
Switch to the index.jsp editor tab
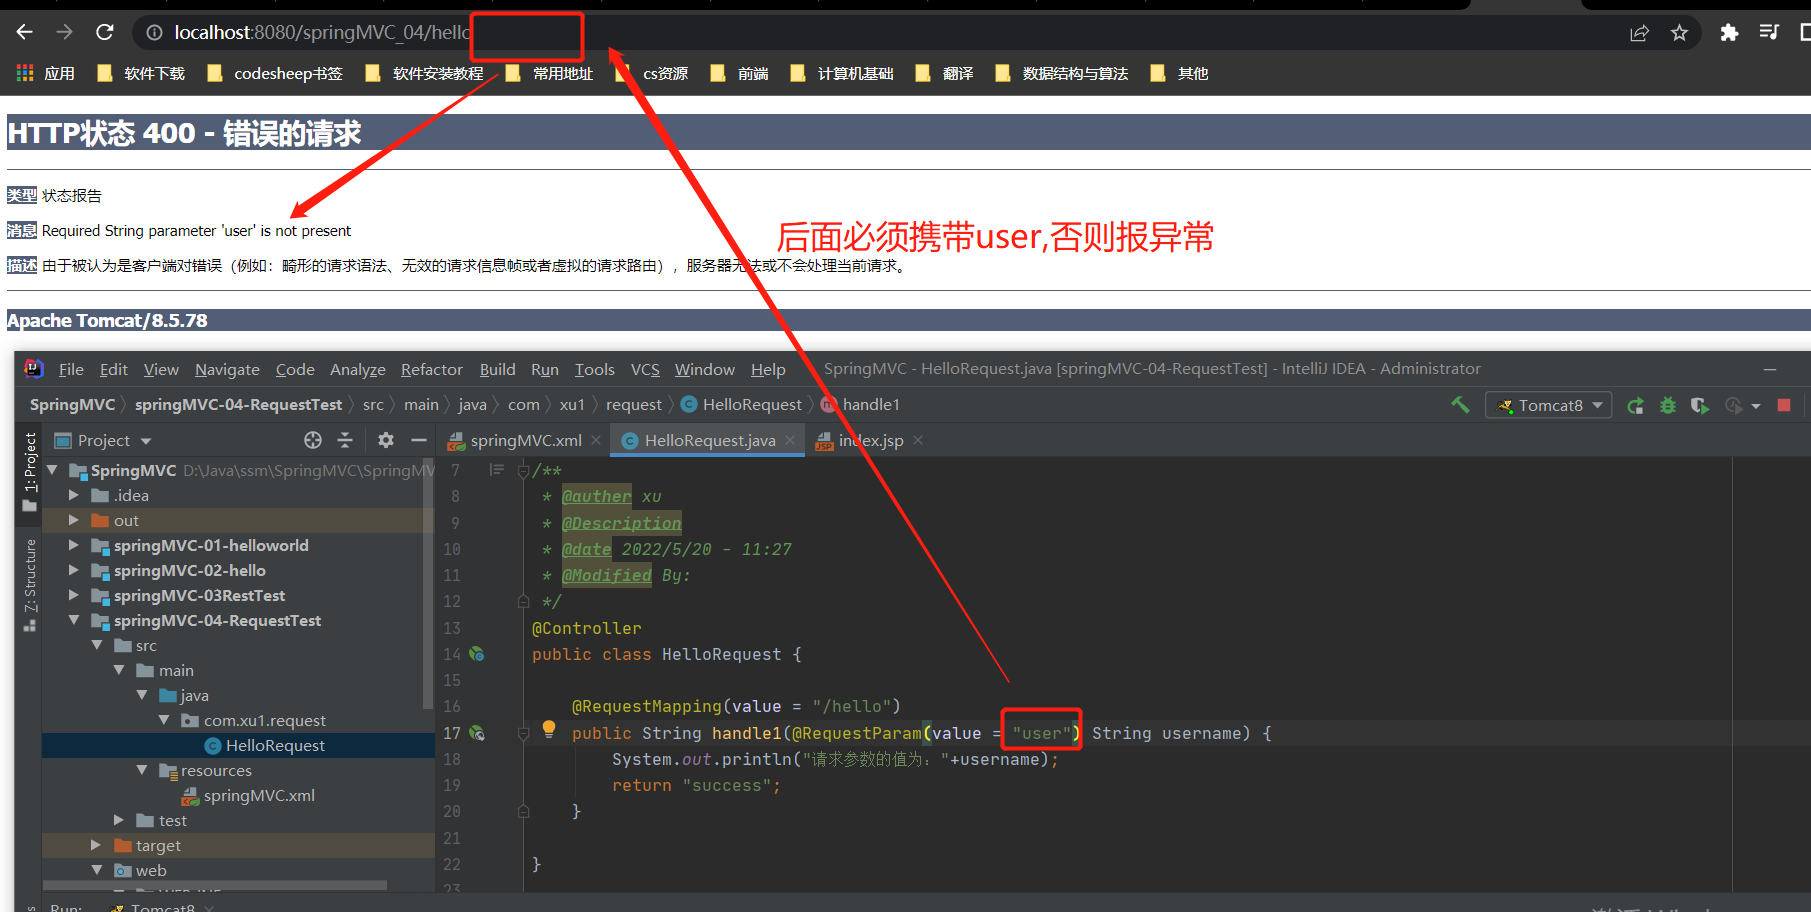click(860, 440)
